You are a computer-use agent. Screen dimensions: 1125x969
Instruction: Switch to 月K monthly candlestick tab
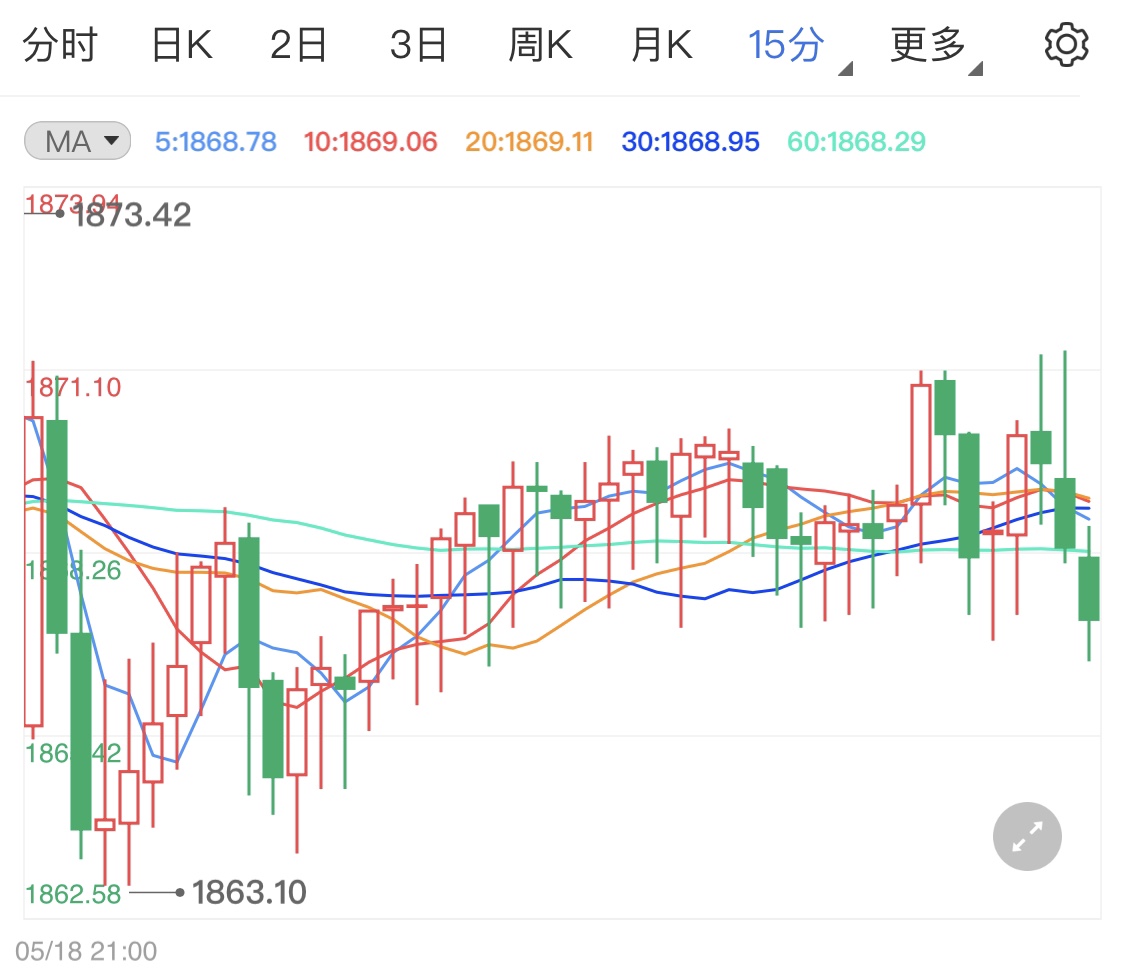click(662, 45)
